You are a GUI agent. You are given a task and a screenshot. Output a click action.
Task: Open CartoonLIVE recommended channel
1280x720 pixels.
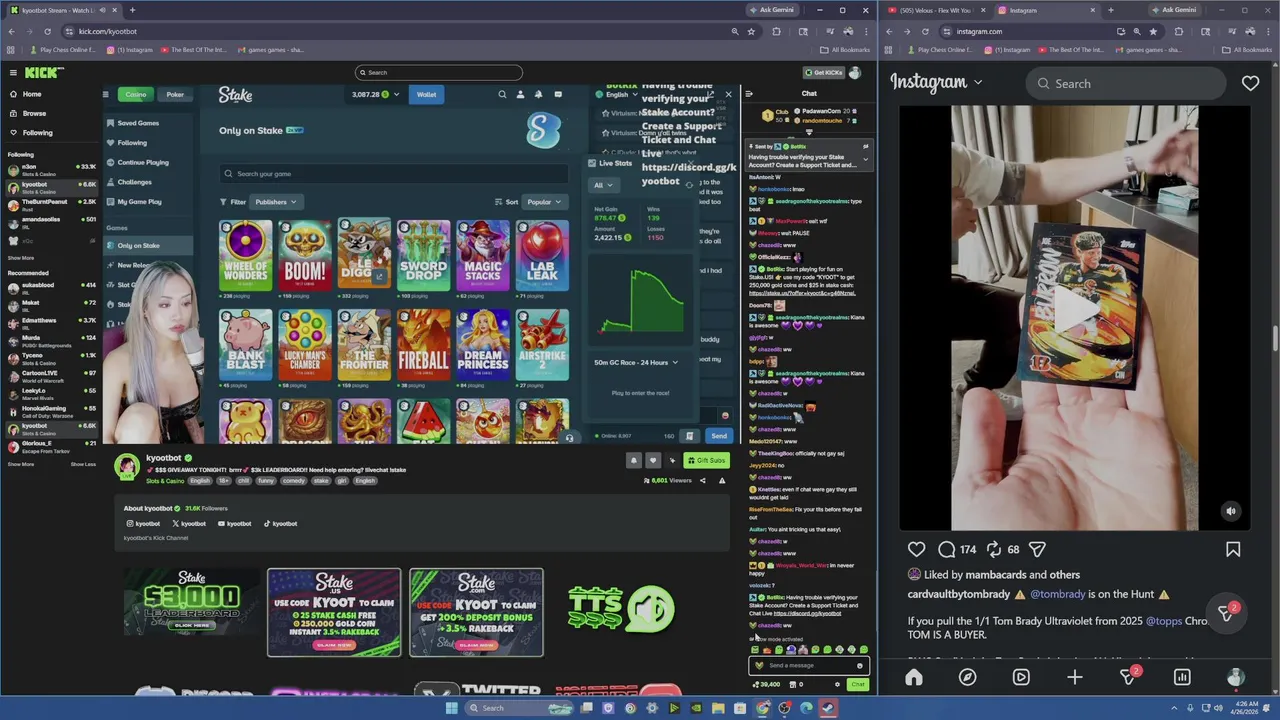tap(50, 375)
